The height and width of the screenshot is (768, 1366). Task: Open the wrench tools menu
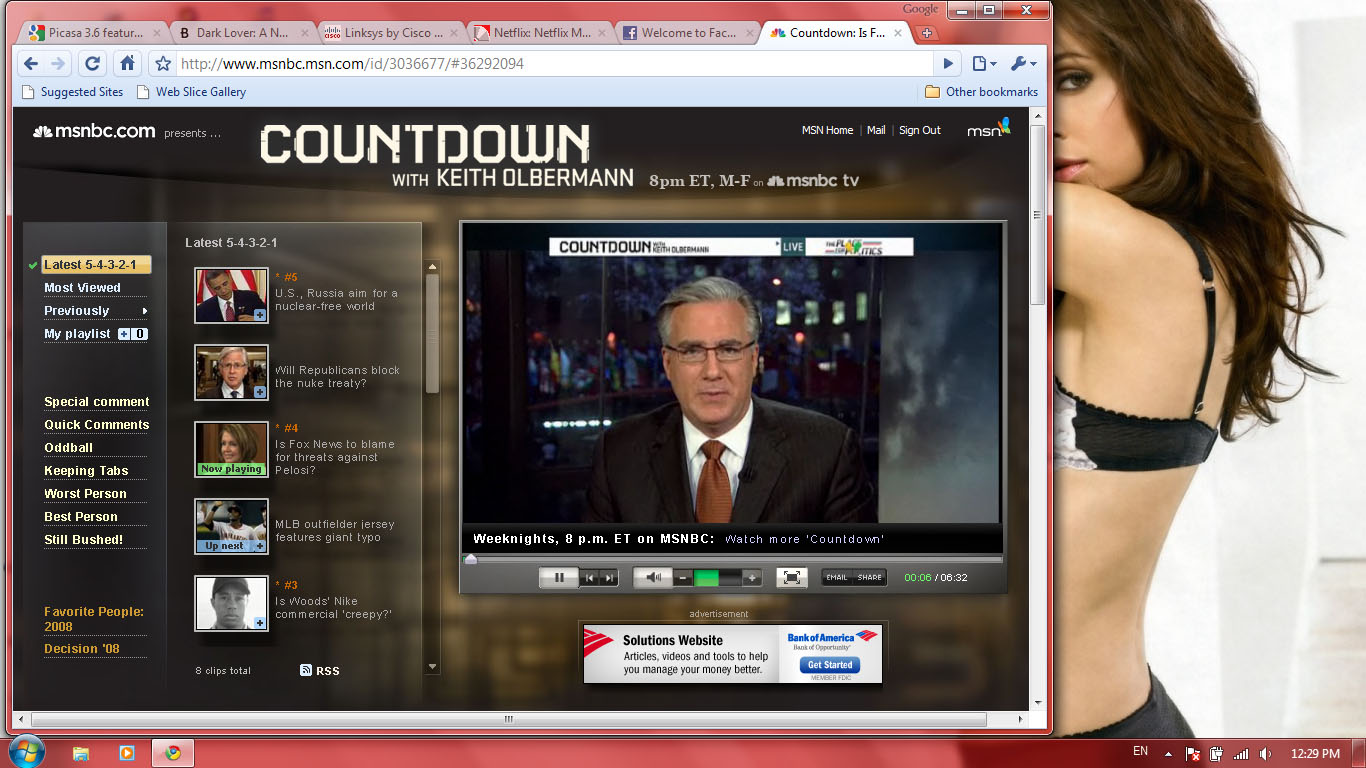coord(1023,64)
